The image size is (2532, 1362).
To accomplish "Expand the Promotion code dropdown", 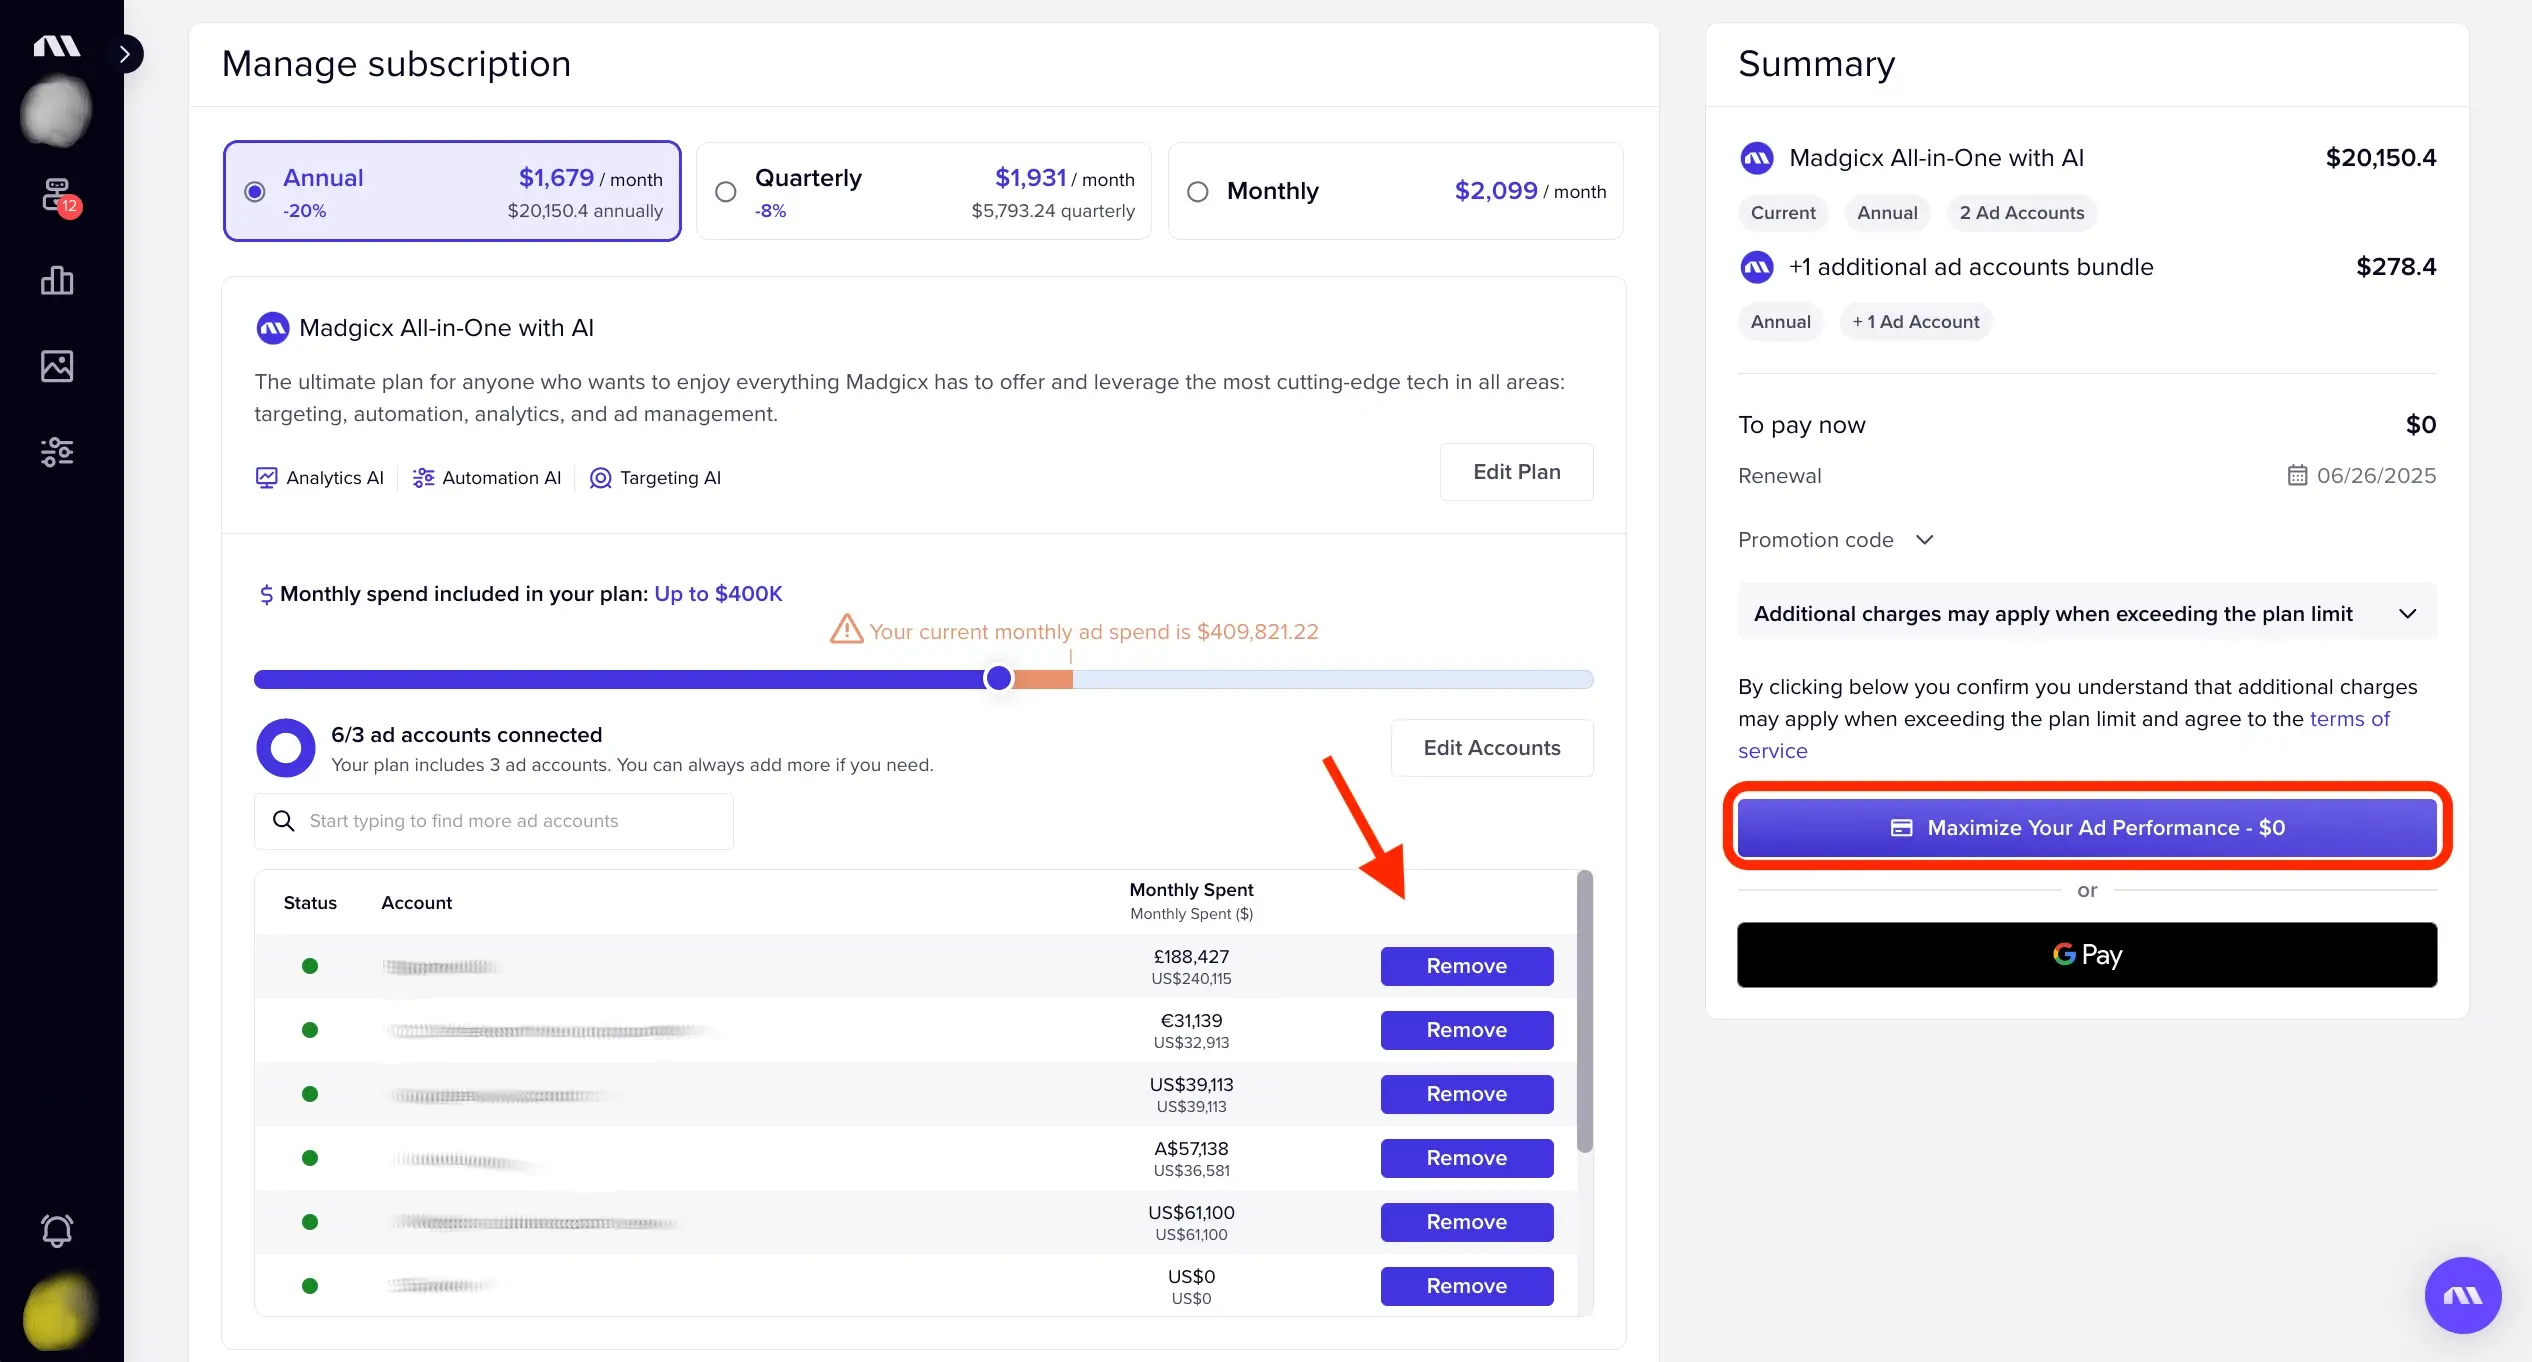I will pyautogui.click(x=1836, y=540).
